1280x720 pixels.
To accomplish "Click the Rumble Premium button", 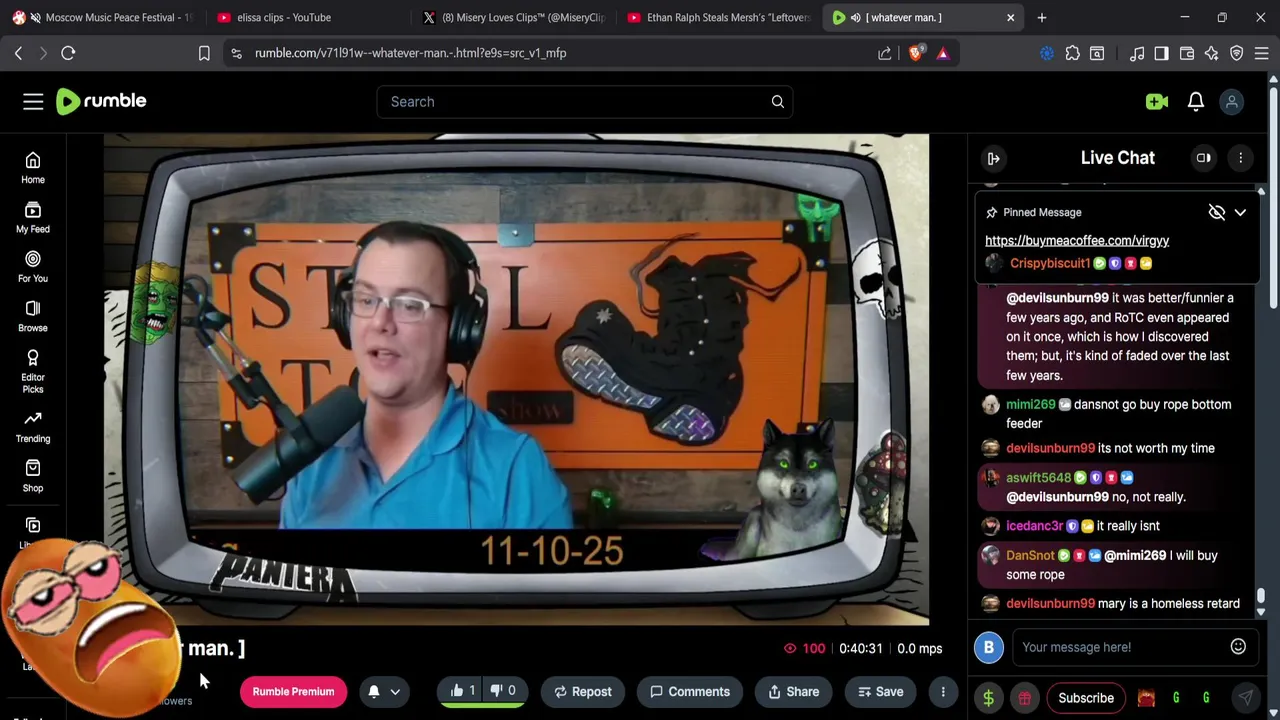I will pyautogui.click(x=293, y=691).
